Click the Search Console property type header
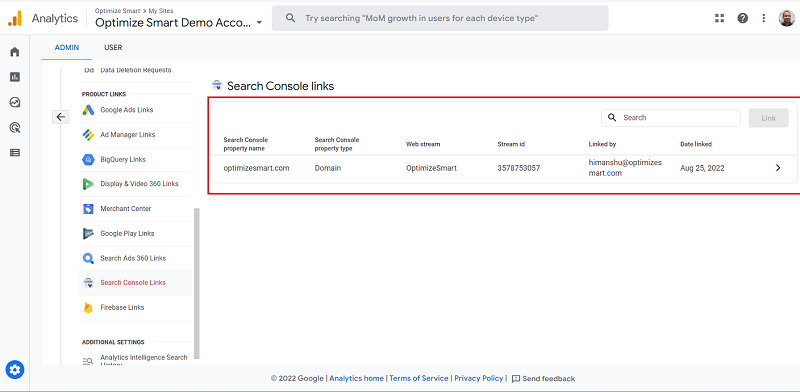The height and width of the screenshot is (392, 800). [x=337, y=144]
